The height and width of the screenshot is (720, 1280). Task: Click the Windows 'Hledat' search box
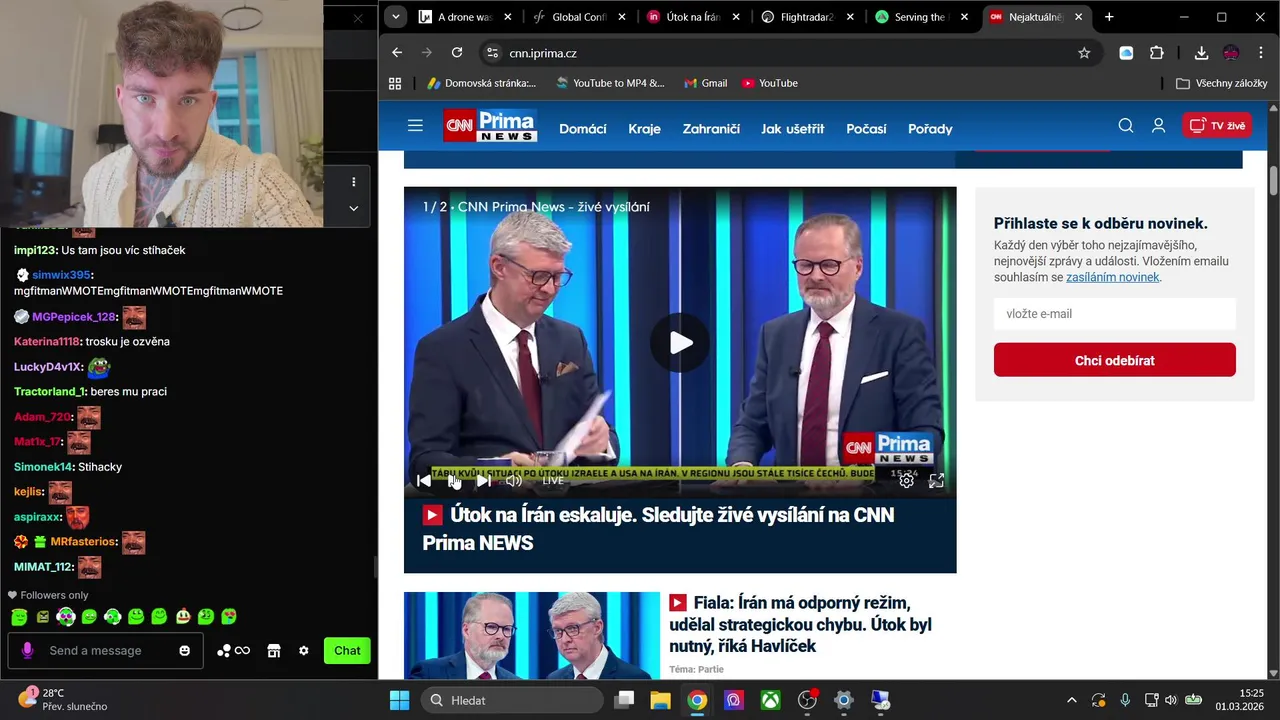[x=512, y=700]
